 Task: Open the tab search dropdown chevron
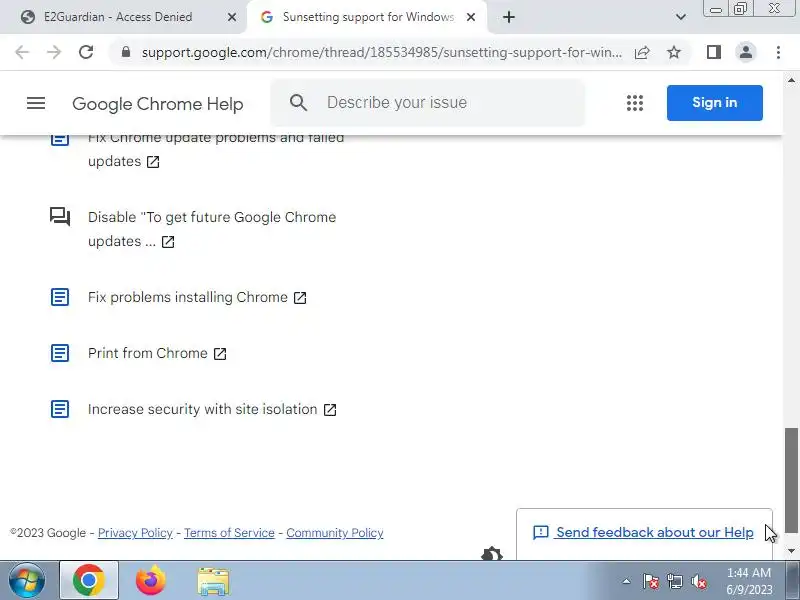[681, 17]
